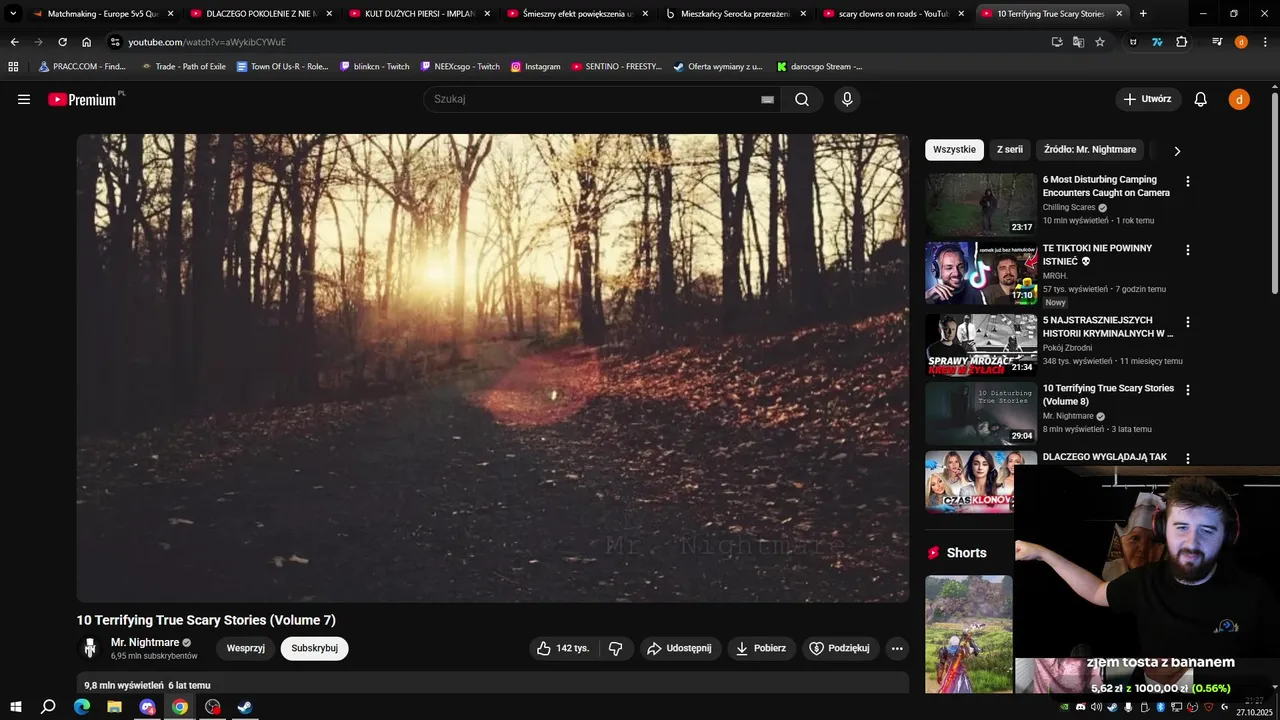This screenshot has width=1280, height=720.
Task: Click the Pobierz download button
Action: 762,648
